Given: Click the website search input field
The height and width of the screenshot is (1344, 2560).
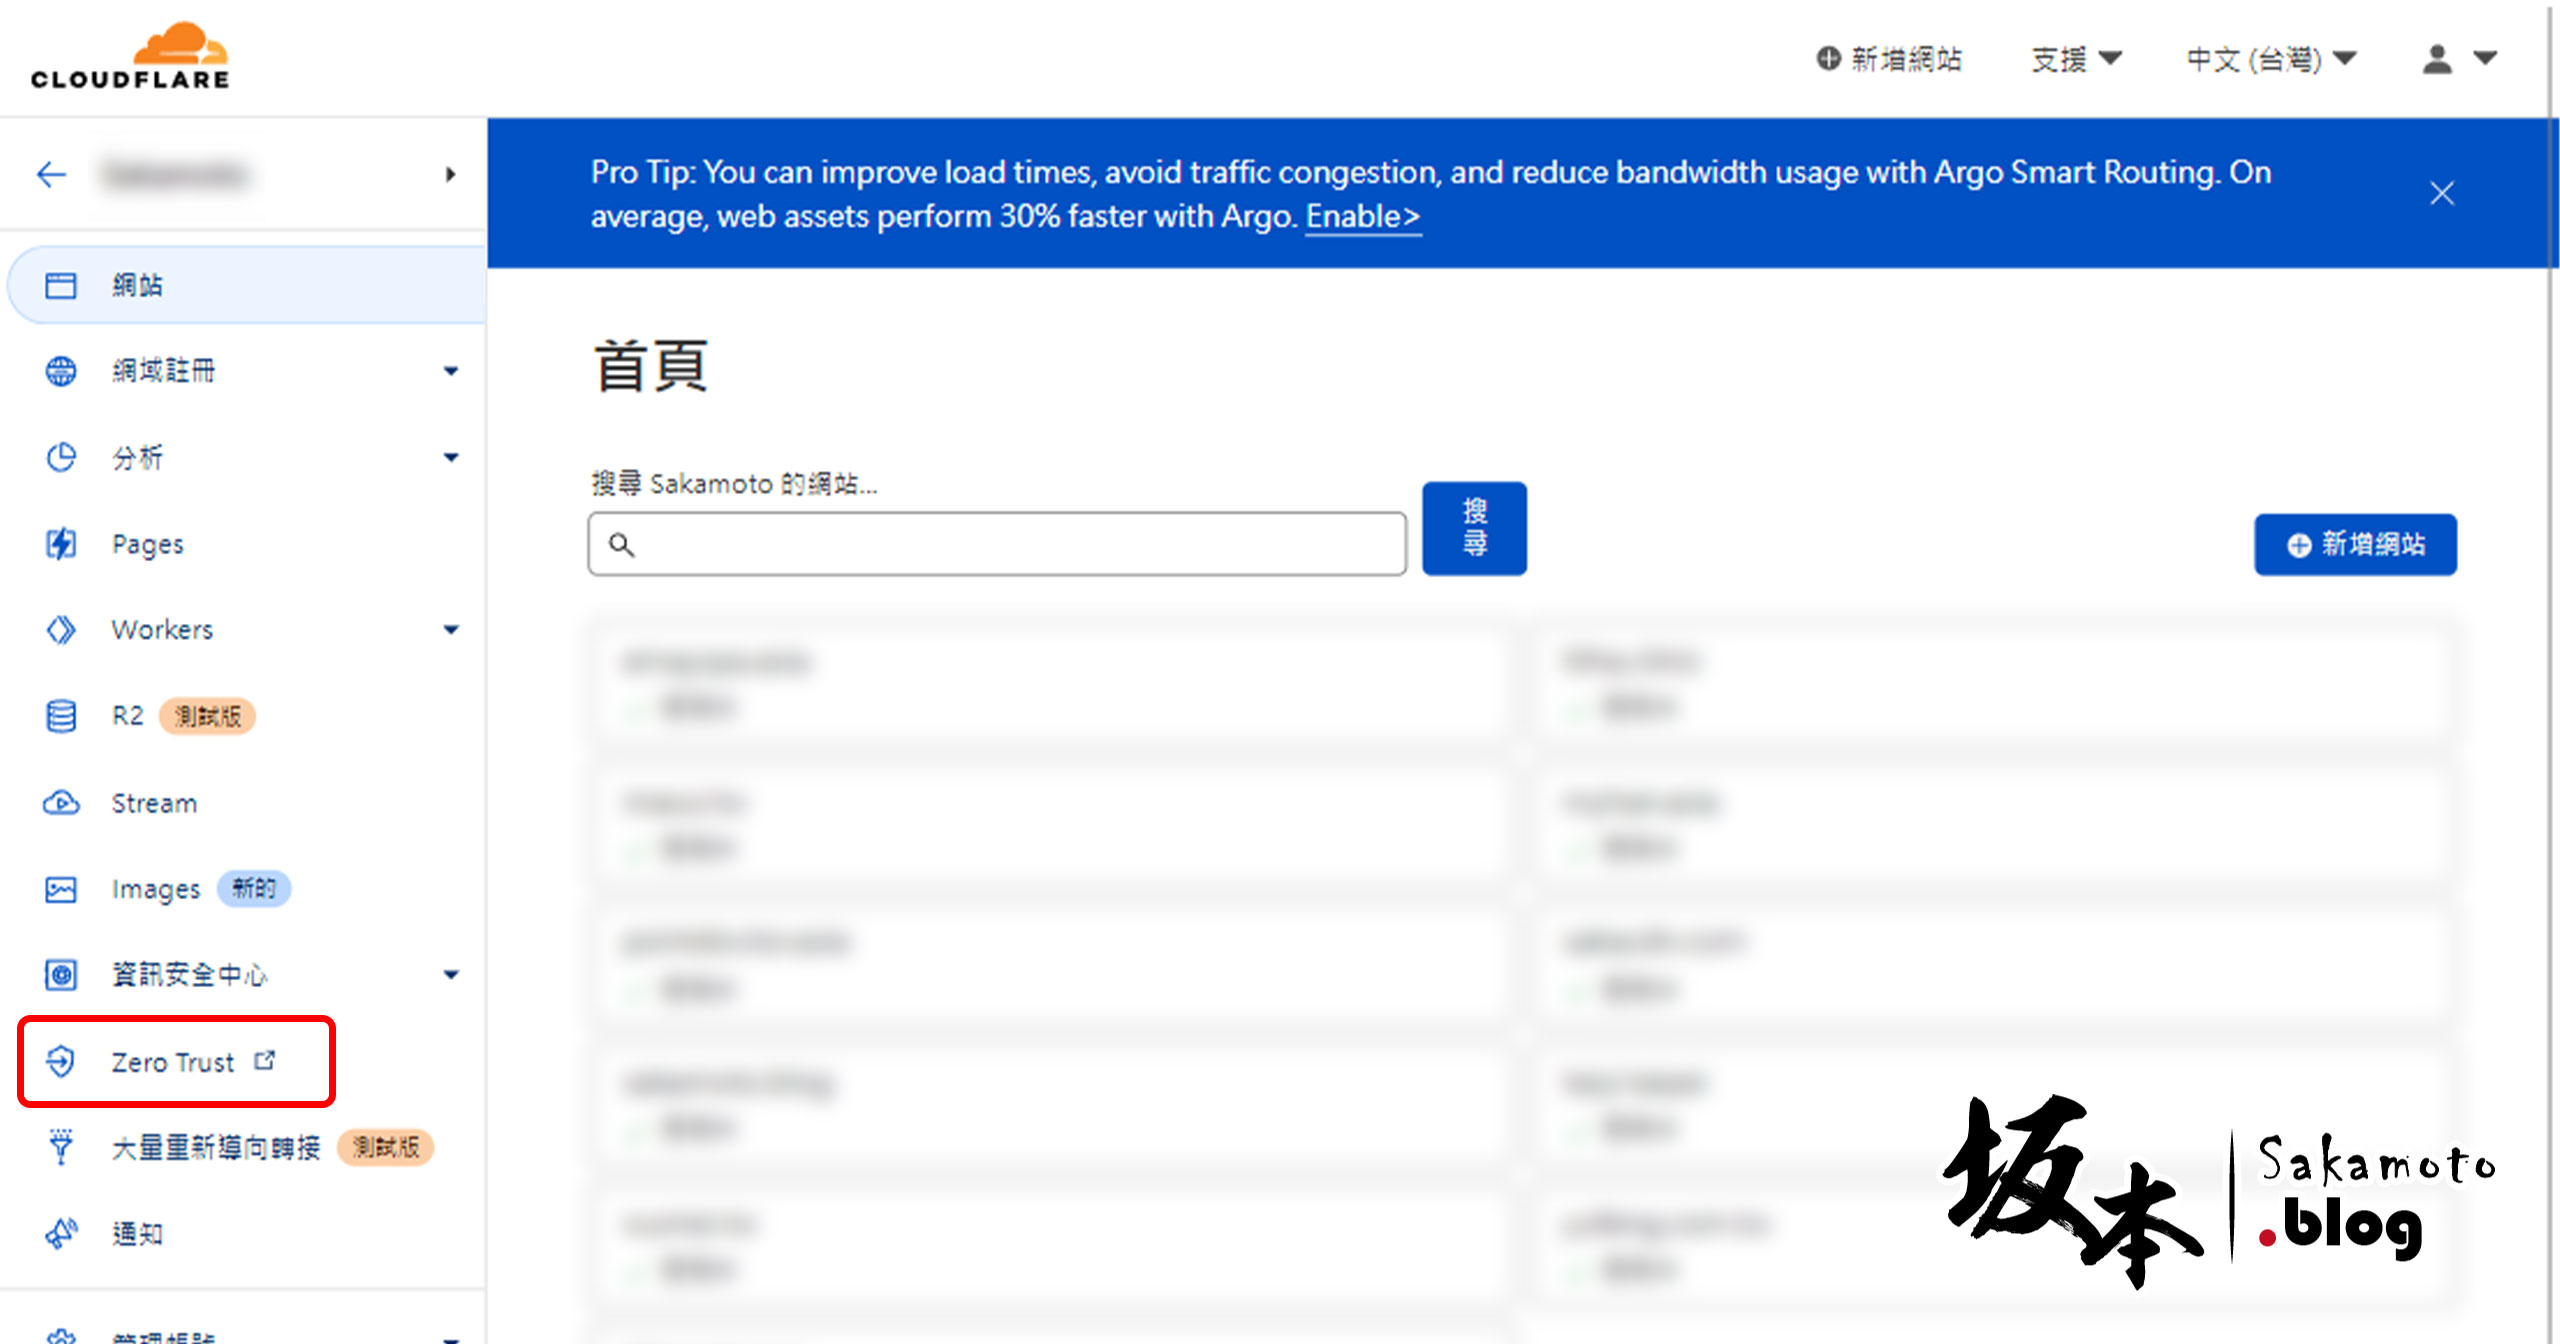Looking at the screenshot, I should pos(997,544).
